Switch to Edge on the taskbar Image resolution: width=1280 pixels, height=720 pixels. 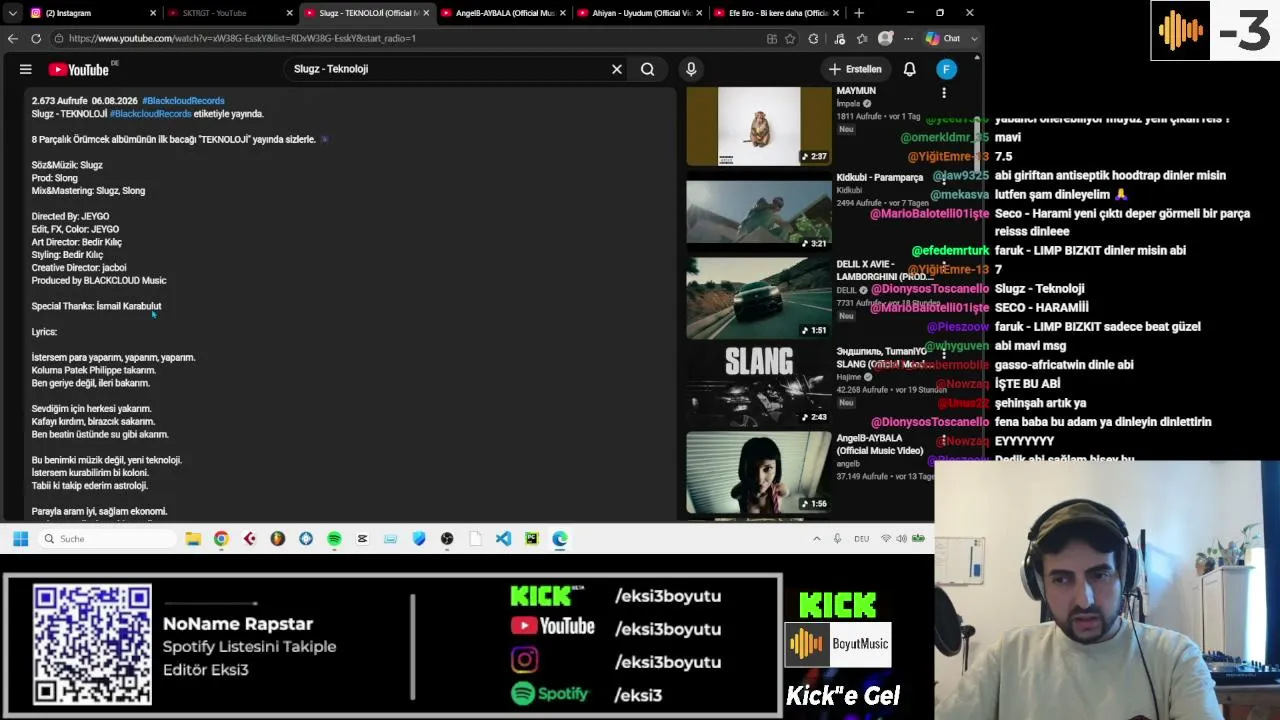(560, 539)
